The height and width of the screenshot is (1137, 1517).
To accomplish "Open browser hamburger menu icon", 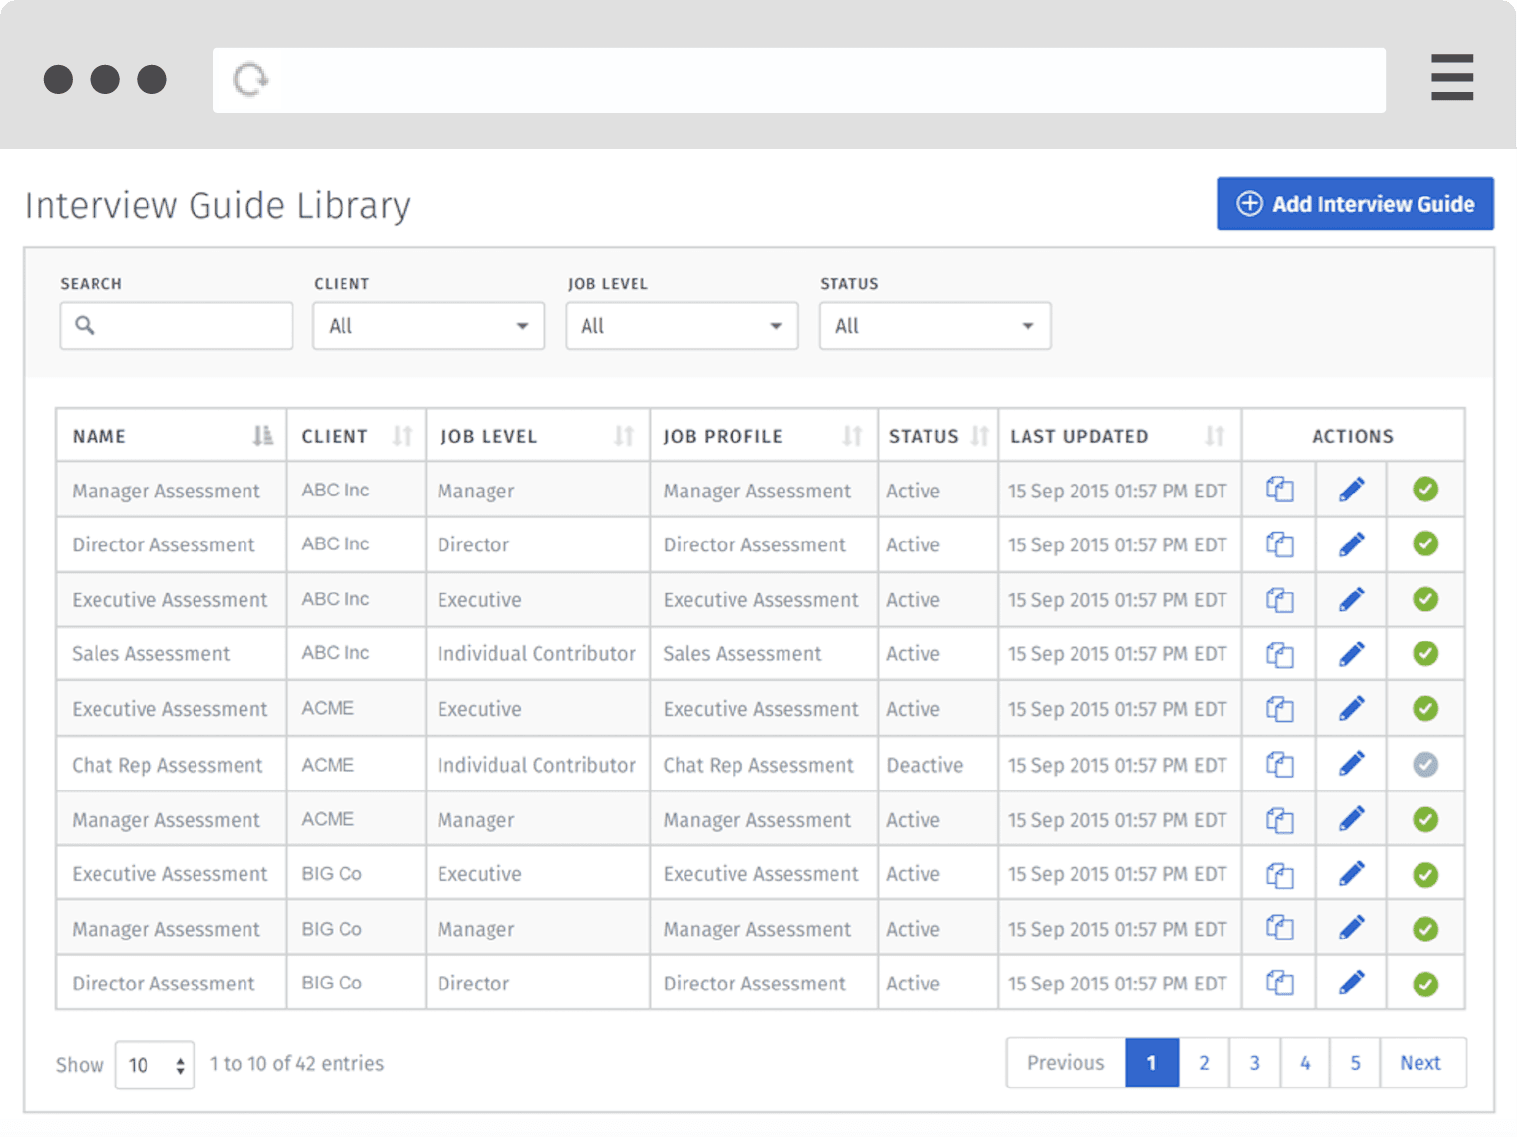I will pos(1451,78).
